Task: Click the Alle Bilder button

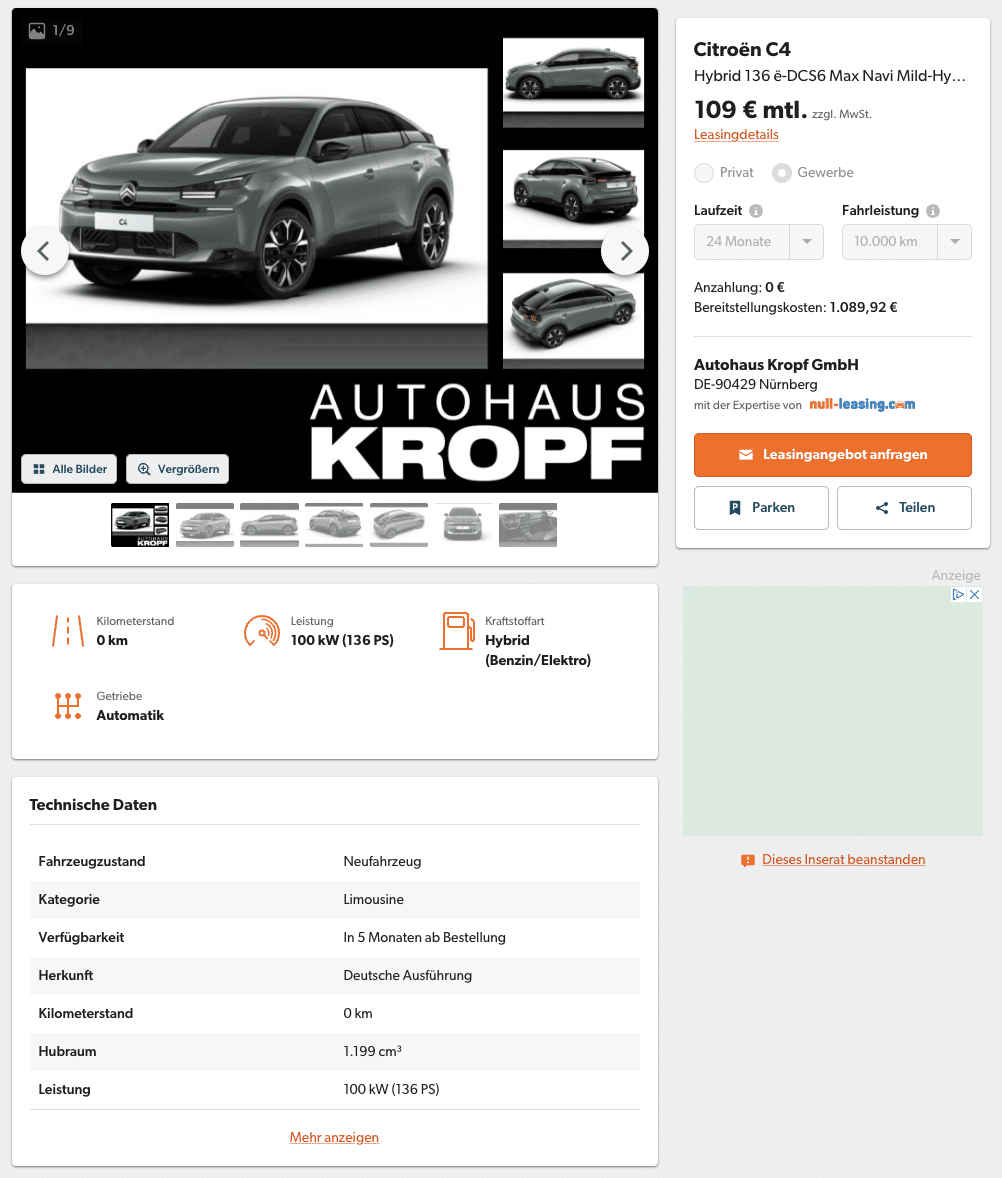Action: (x=69, y=470)
